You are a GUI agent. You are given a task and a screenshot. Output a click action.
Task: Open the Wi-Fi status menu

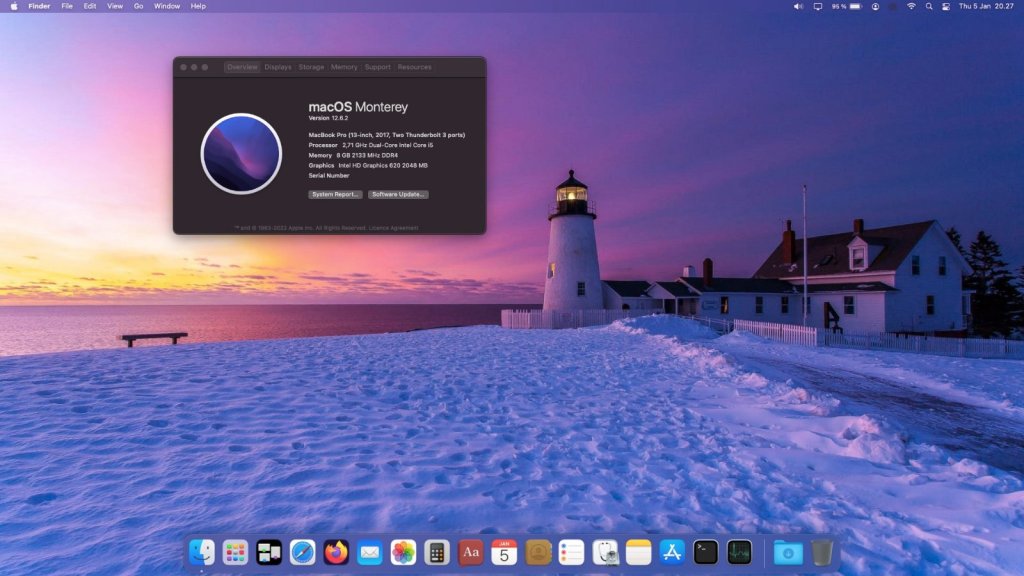coord(911,6)
